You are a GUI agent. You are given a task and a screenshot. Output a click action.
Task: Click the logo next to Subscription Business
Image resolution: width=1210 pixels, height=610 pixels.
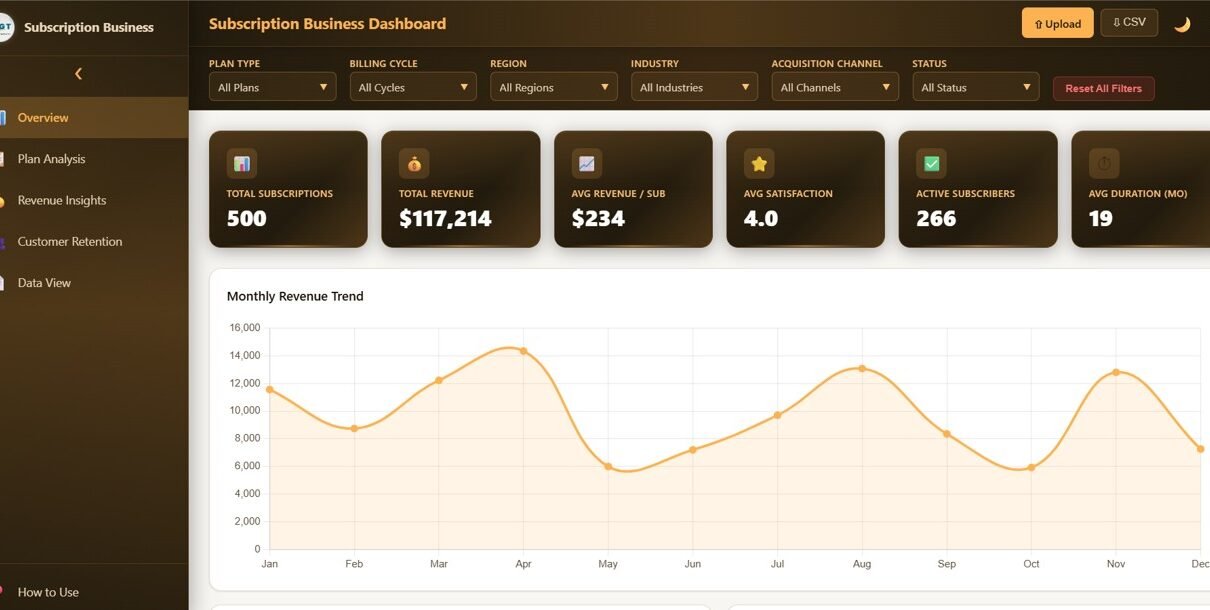pos(5,27)
